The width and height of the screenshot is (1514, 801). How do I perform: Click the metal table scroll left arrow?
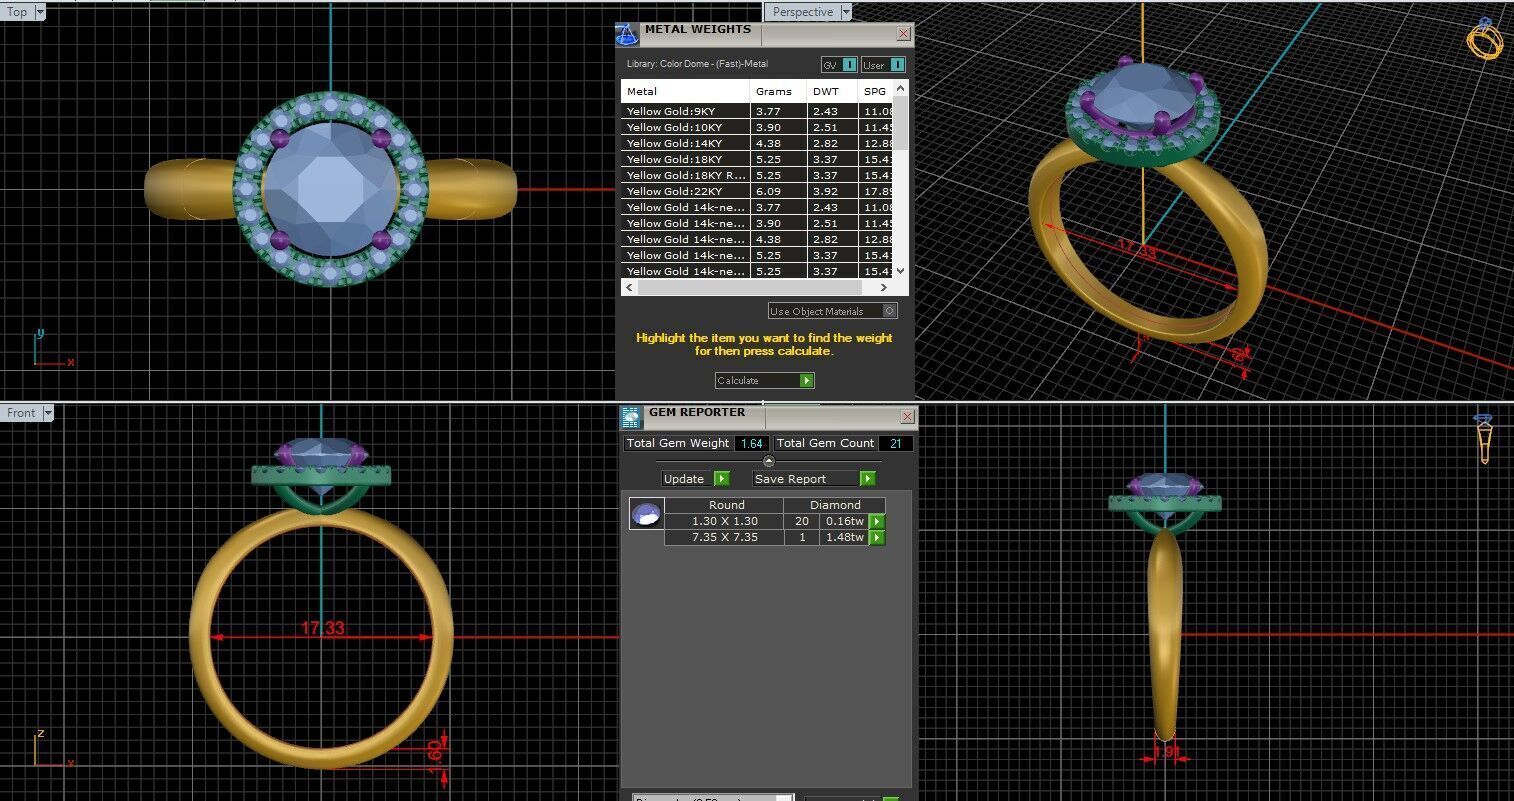point(629,288)
